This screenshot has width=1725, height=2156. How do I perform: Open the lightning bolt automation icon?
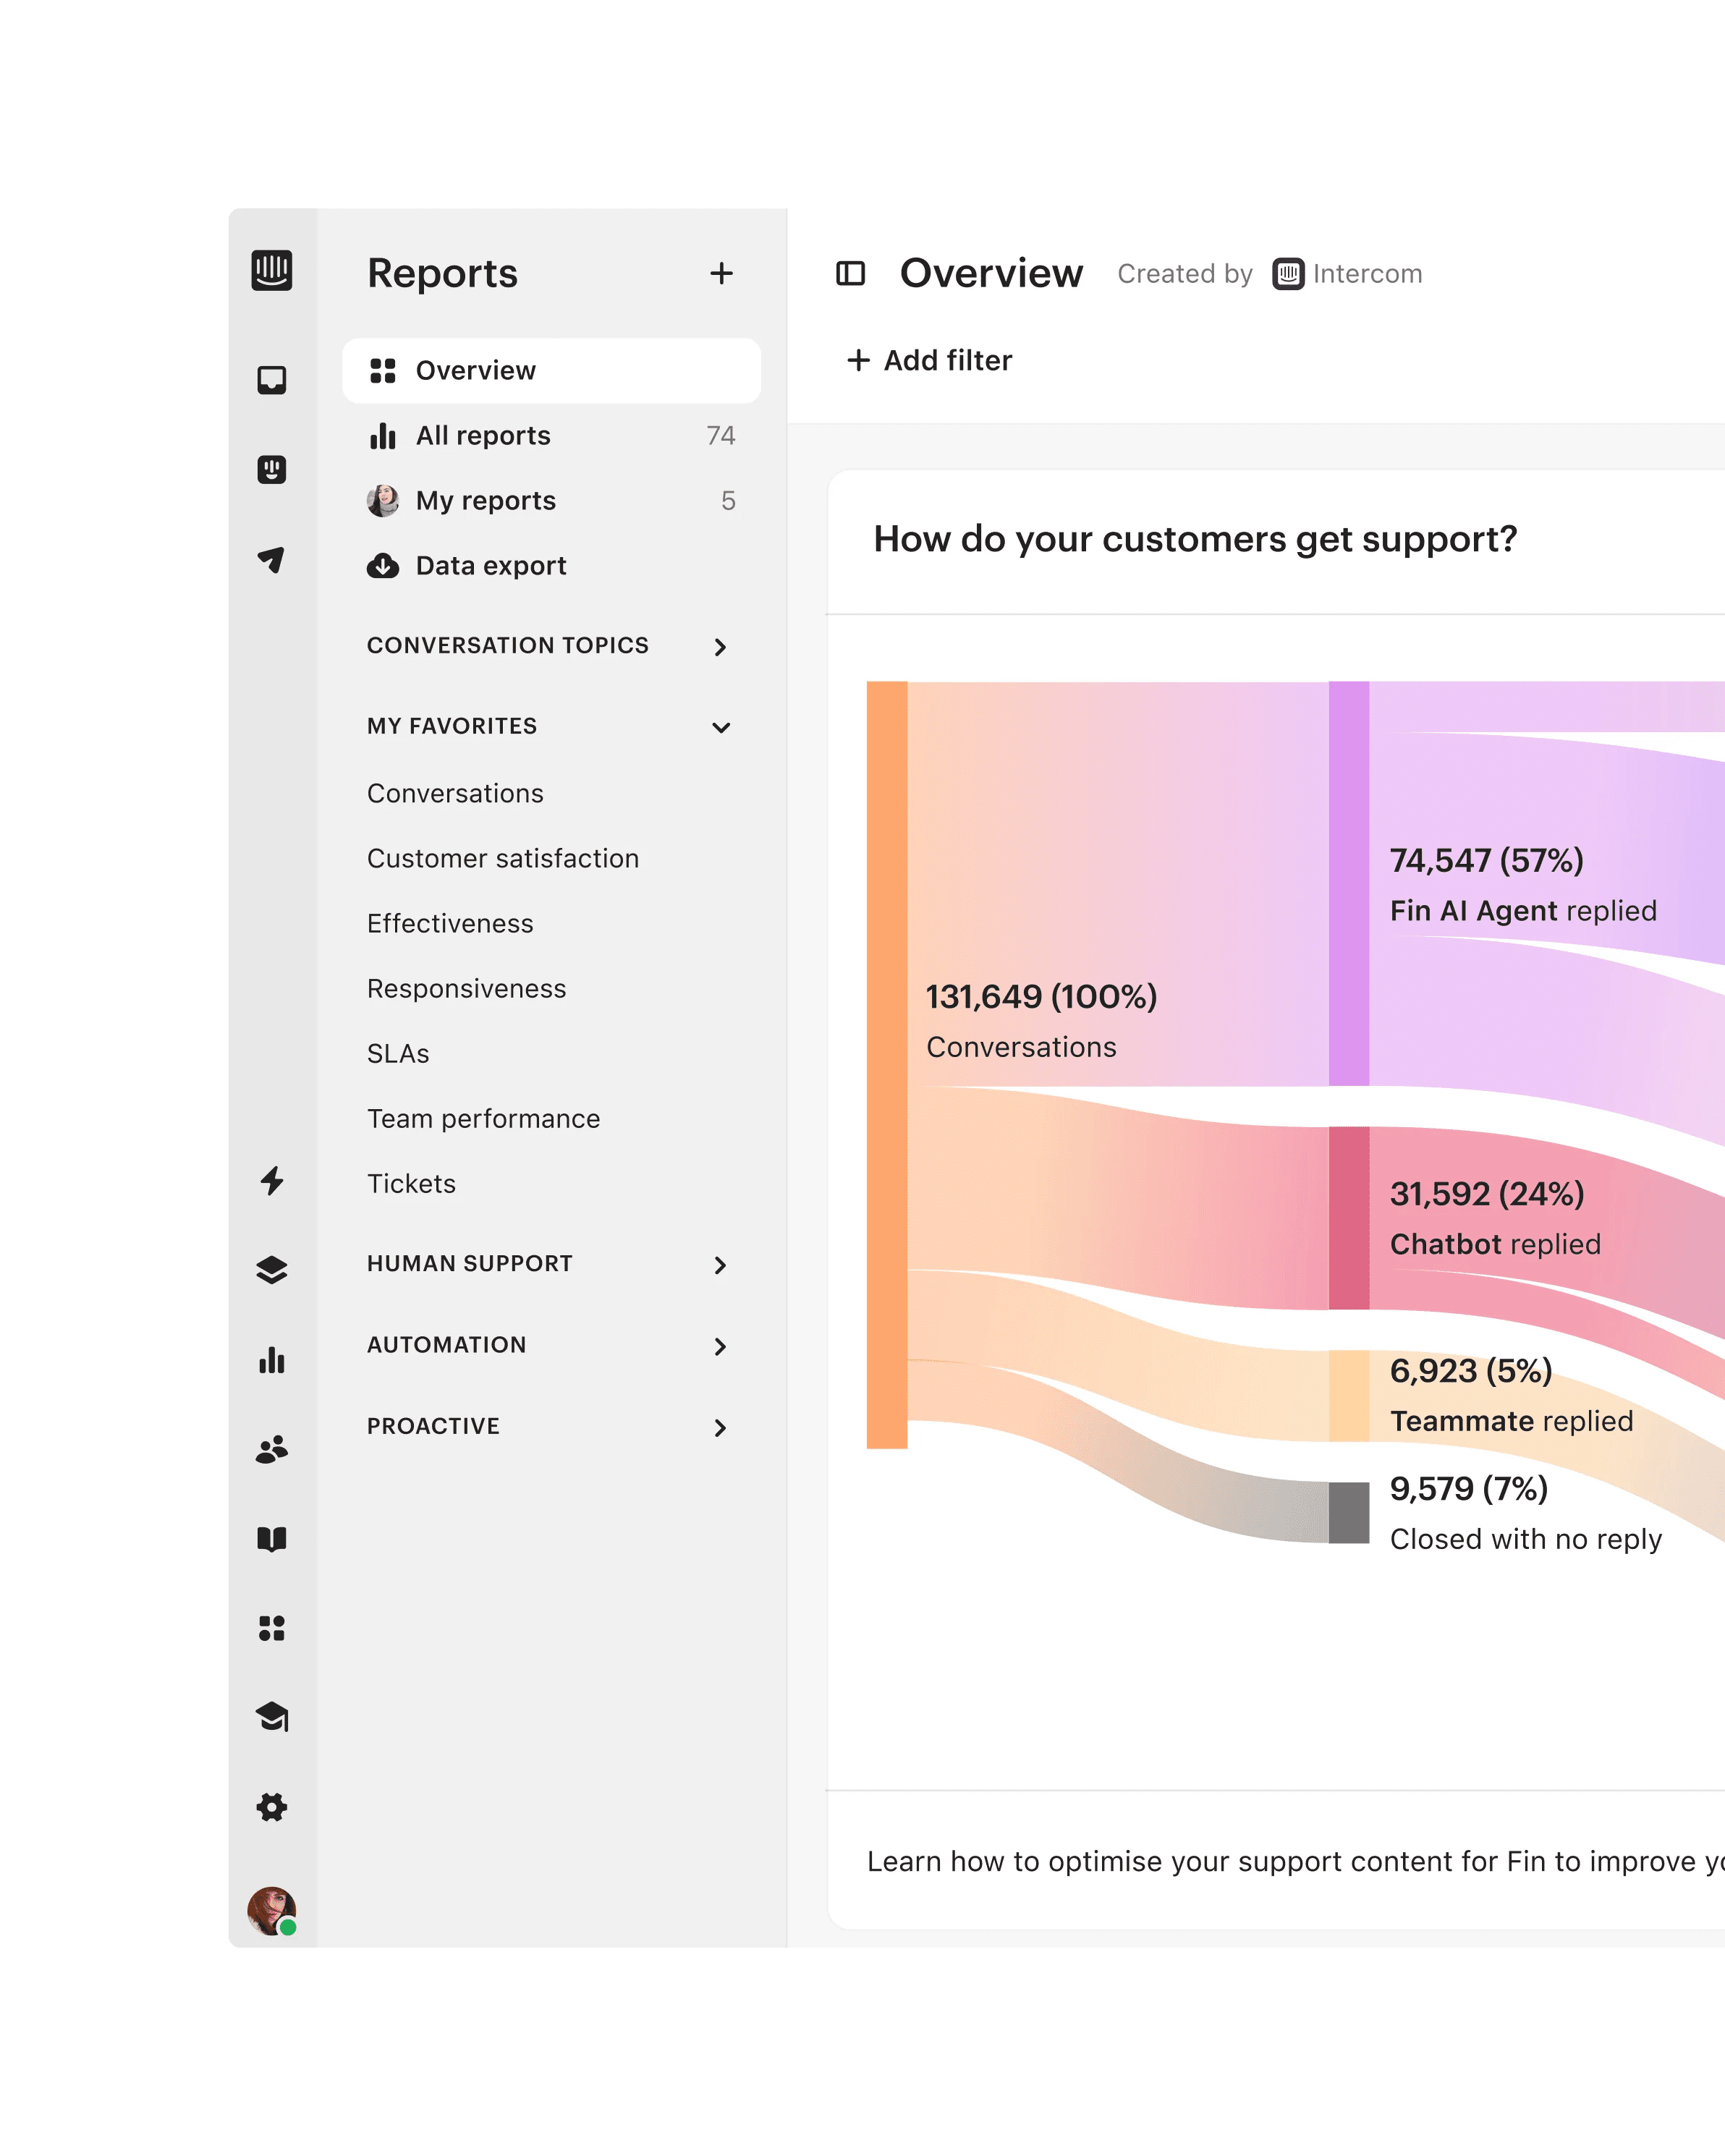(x=271, y=1180)
